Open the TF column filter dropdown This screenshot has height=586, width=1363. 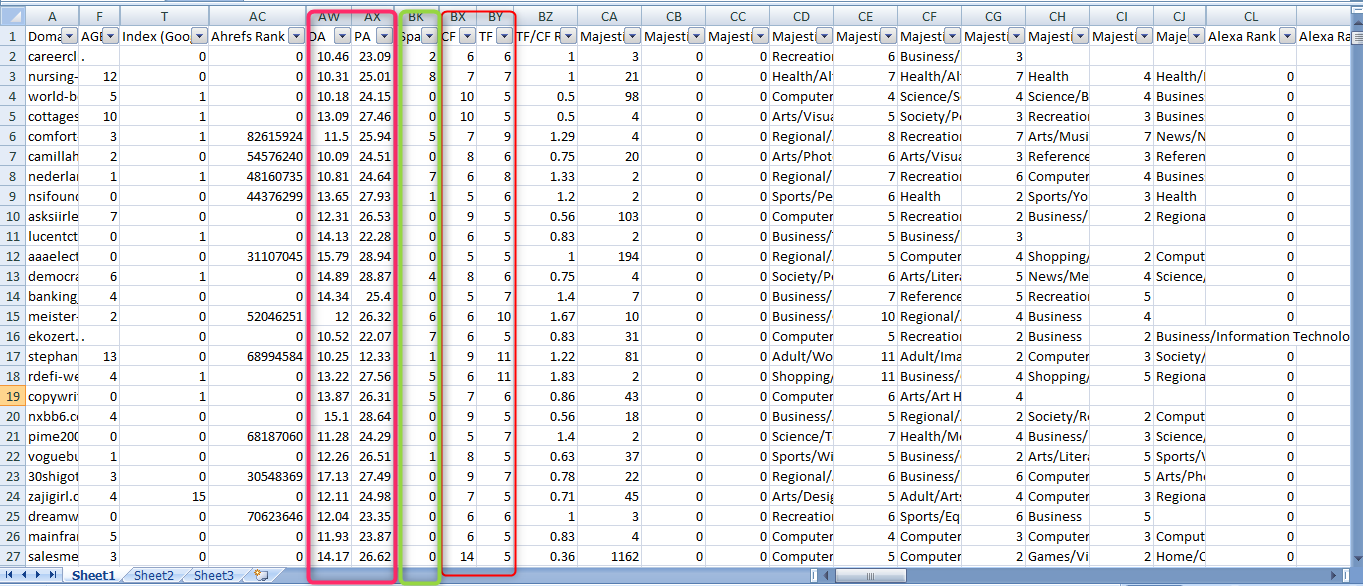tap(503, 36)
